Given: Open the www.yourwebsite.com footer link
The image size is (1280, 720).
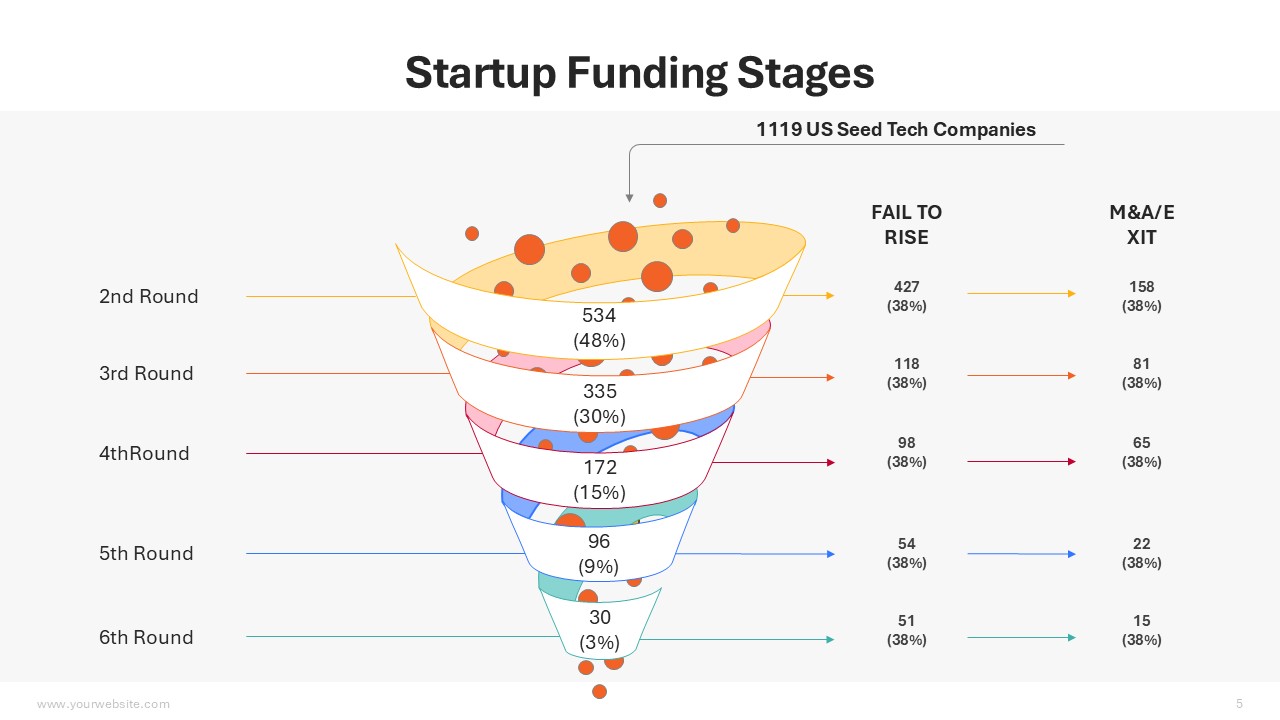Looking at the screenshot, I should (x=103, y=704).
